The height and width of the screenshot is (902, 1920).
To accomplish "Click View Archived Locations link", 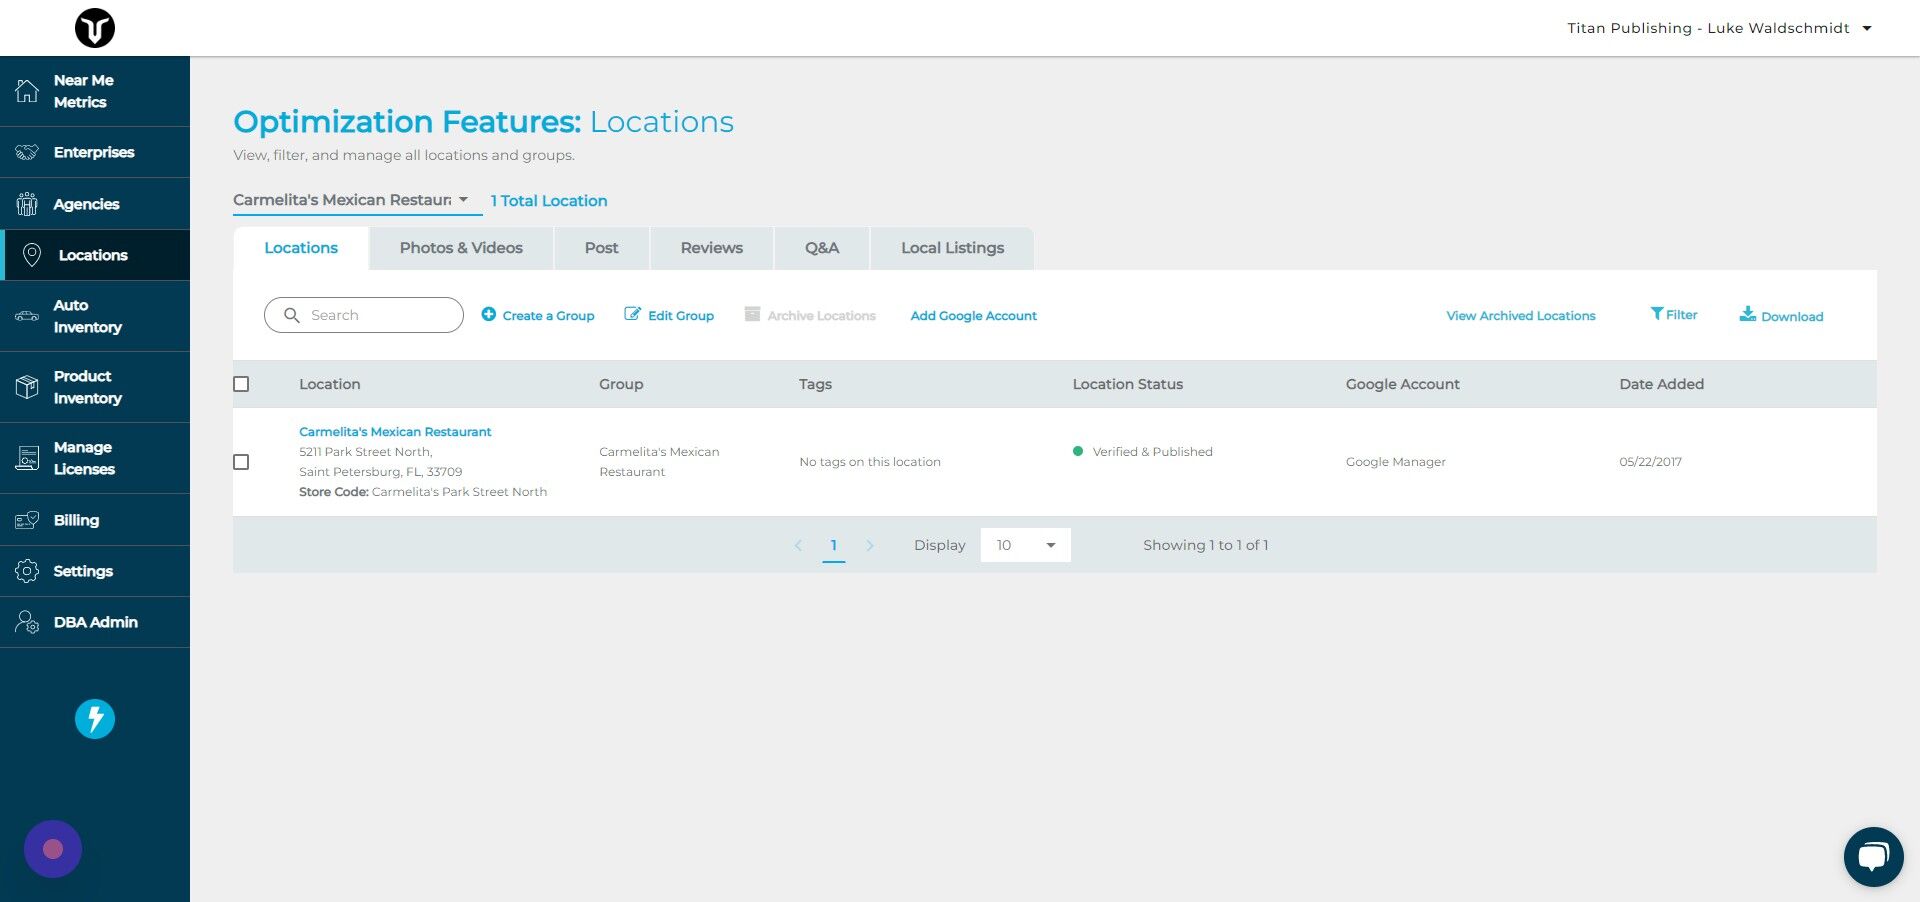I will tap(1521, 316).
